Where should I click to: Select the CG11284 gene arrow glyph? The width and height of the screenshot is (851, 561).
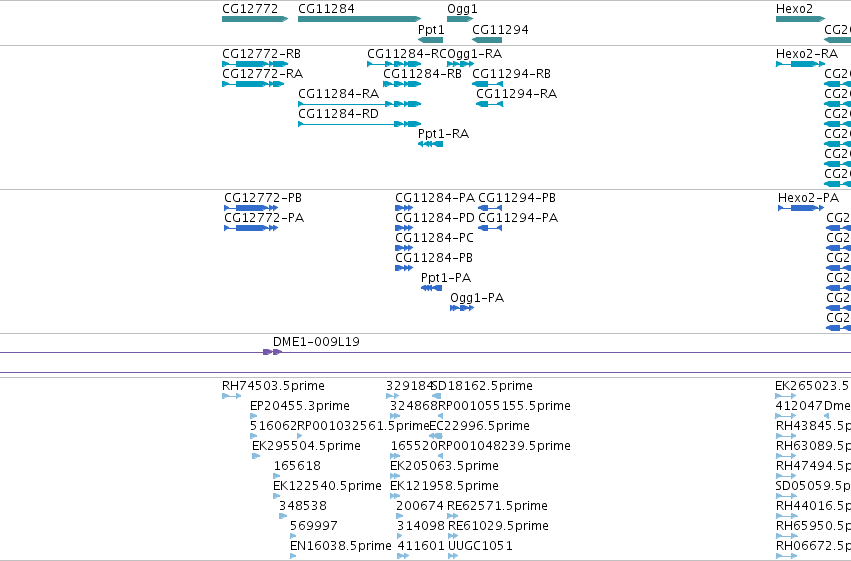coord(359,20)
